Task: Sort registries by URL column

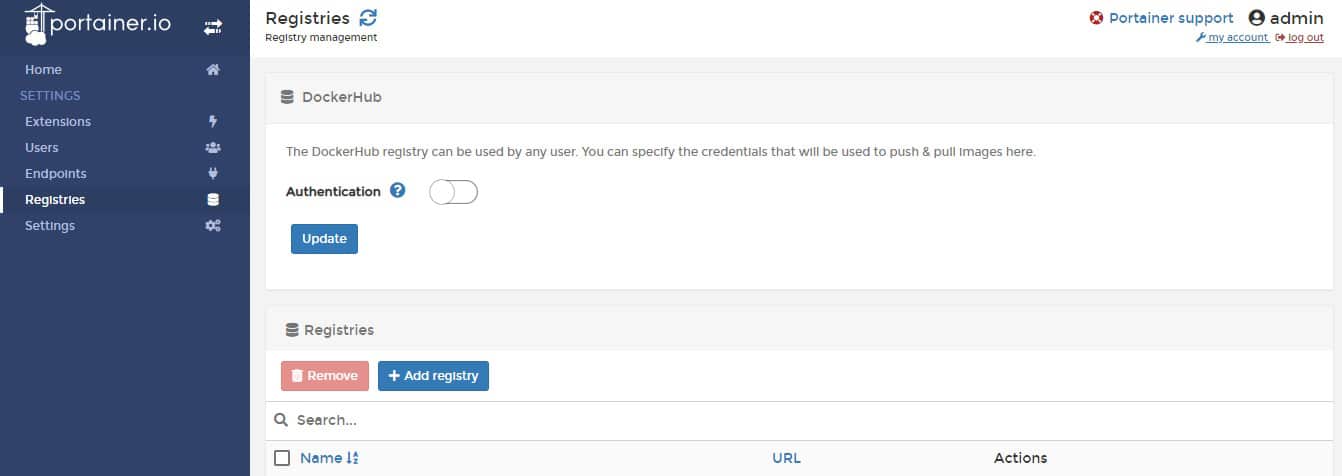Action: tap(786, 458)
